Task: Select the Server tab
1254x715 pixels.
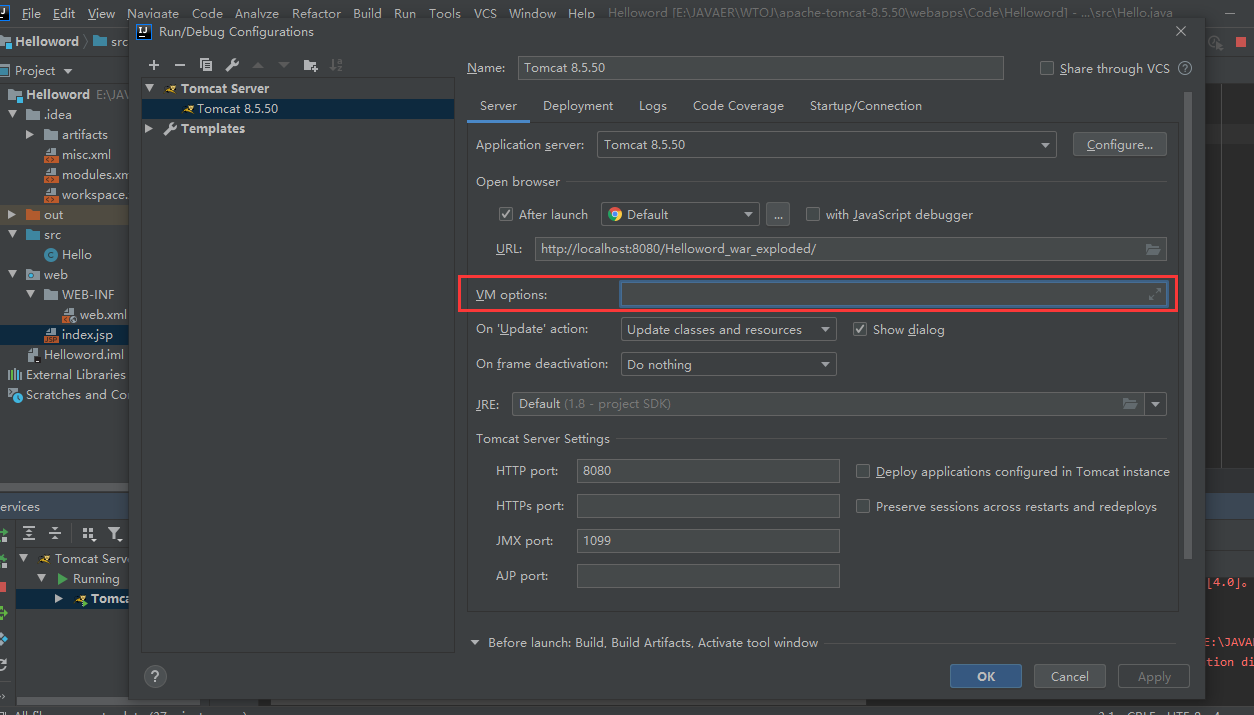Action: (498, 106)
